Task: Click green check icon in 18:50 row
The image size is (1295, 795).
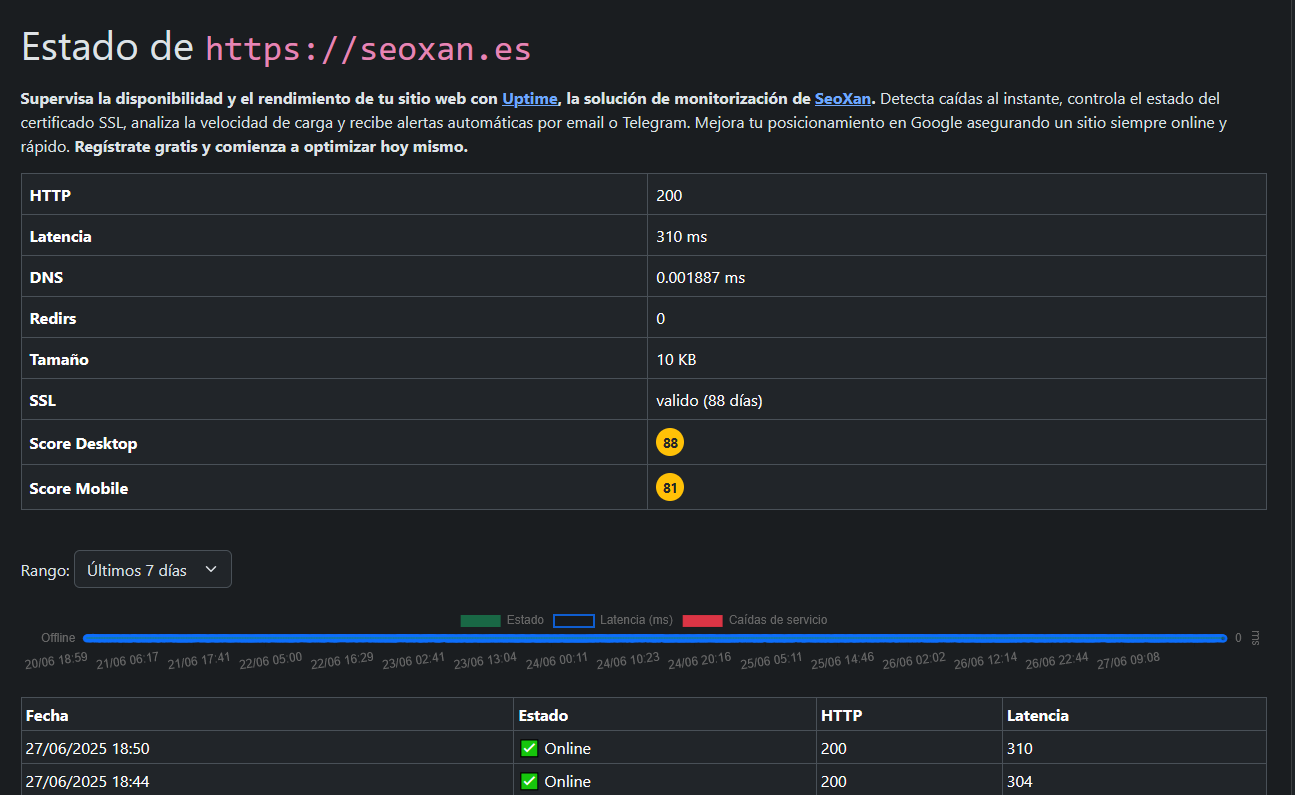Action: pyautogui.click(x=529, y=748)
